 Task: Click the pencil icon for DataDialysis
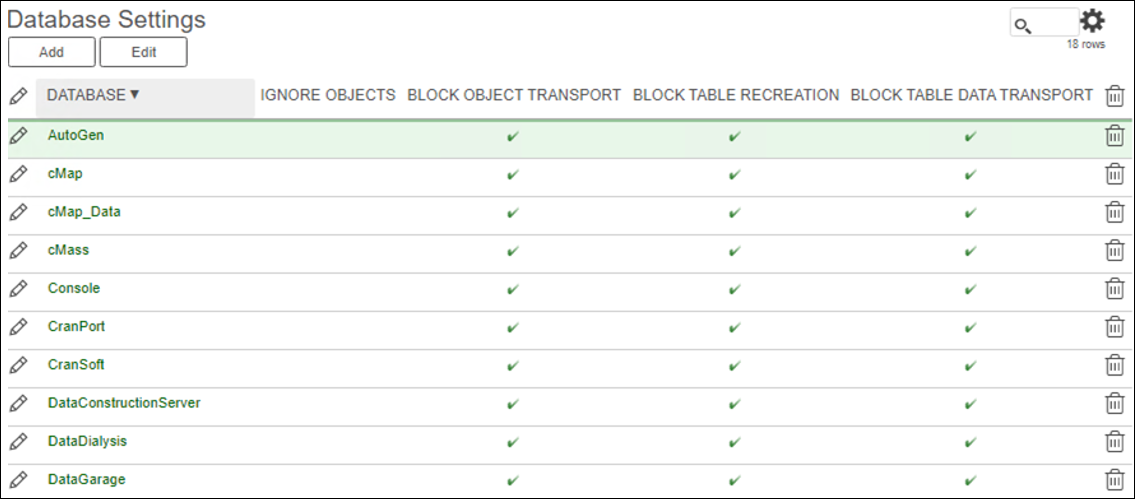tap(19, 441)
